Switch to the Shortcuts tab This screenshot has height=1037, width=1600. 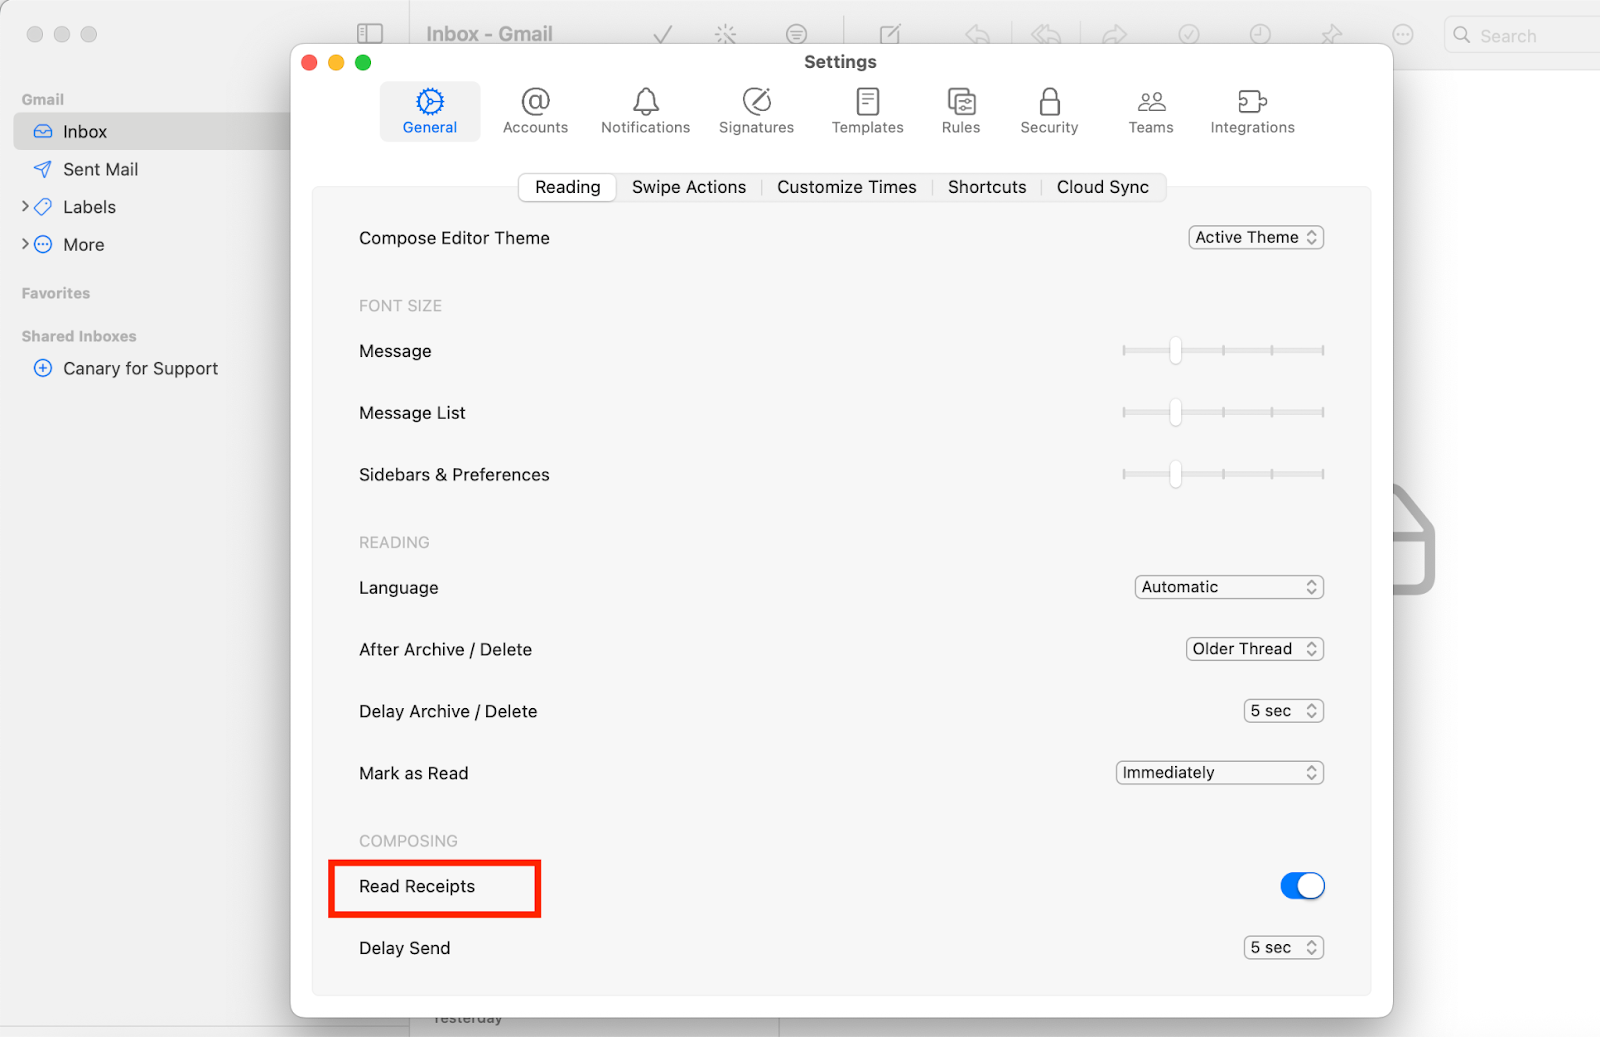click(987, 187)
